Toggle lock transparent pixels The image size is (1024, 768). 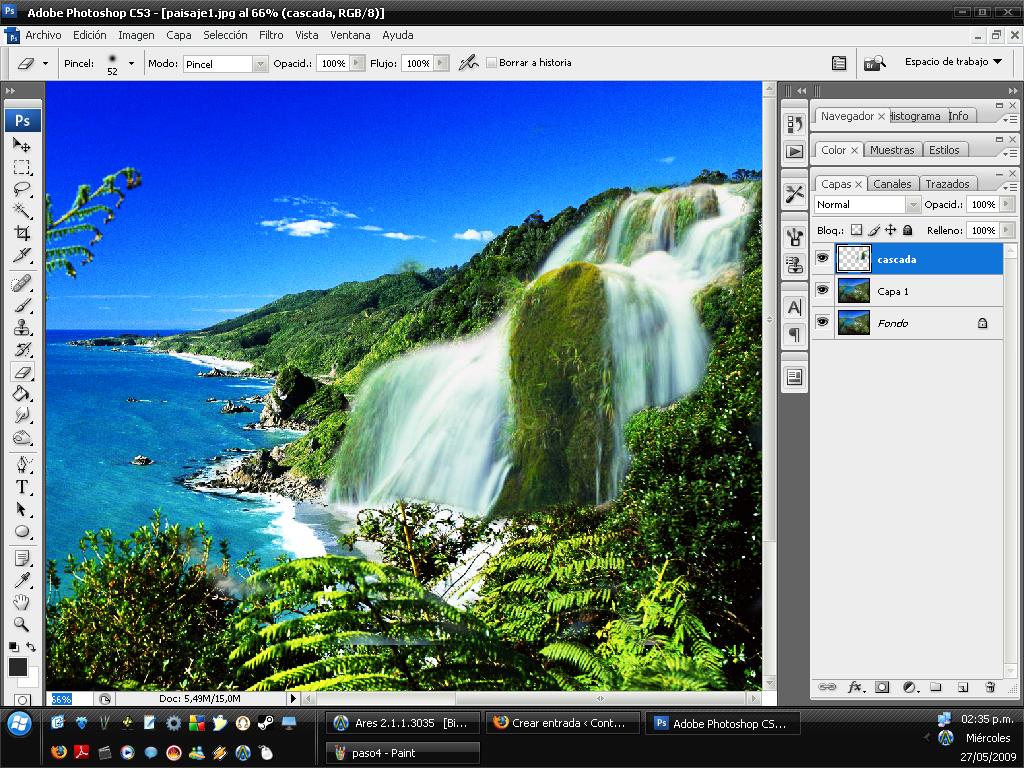coord(856,230)
